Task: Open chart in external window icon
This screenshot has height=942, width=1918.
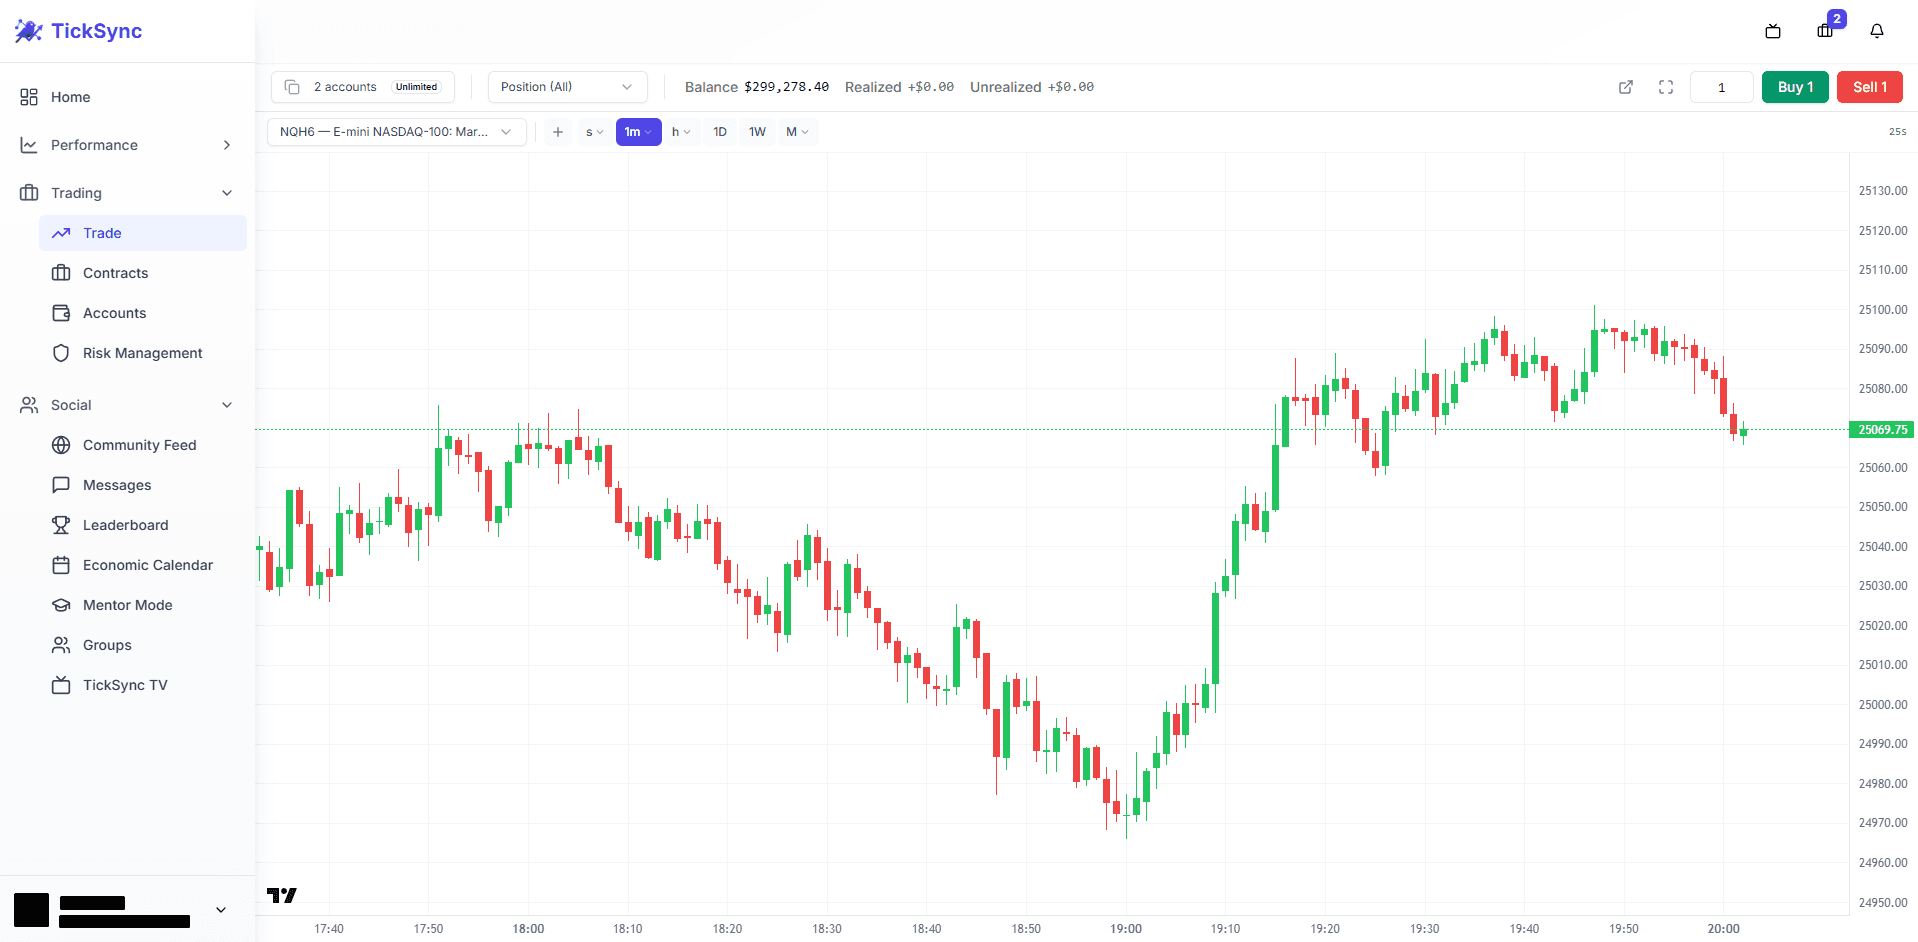Action: point(1625,87)
